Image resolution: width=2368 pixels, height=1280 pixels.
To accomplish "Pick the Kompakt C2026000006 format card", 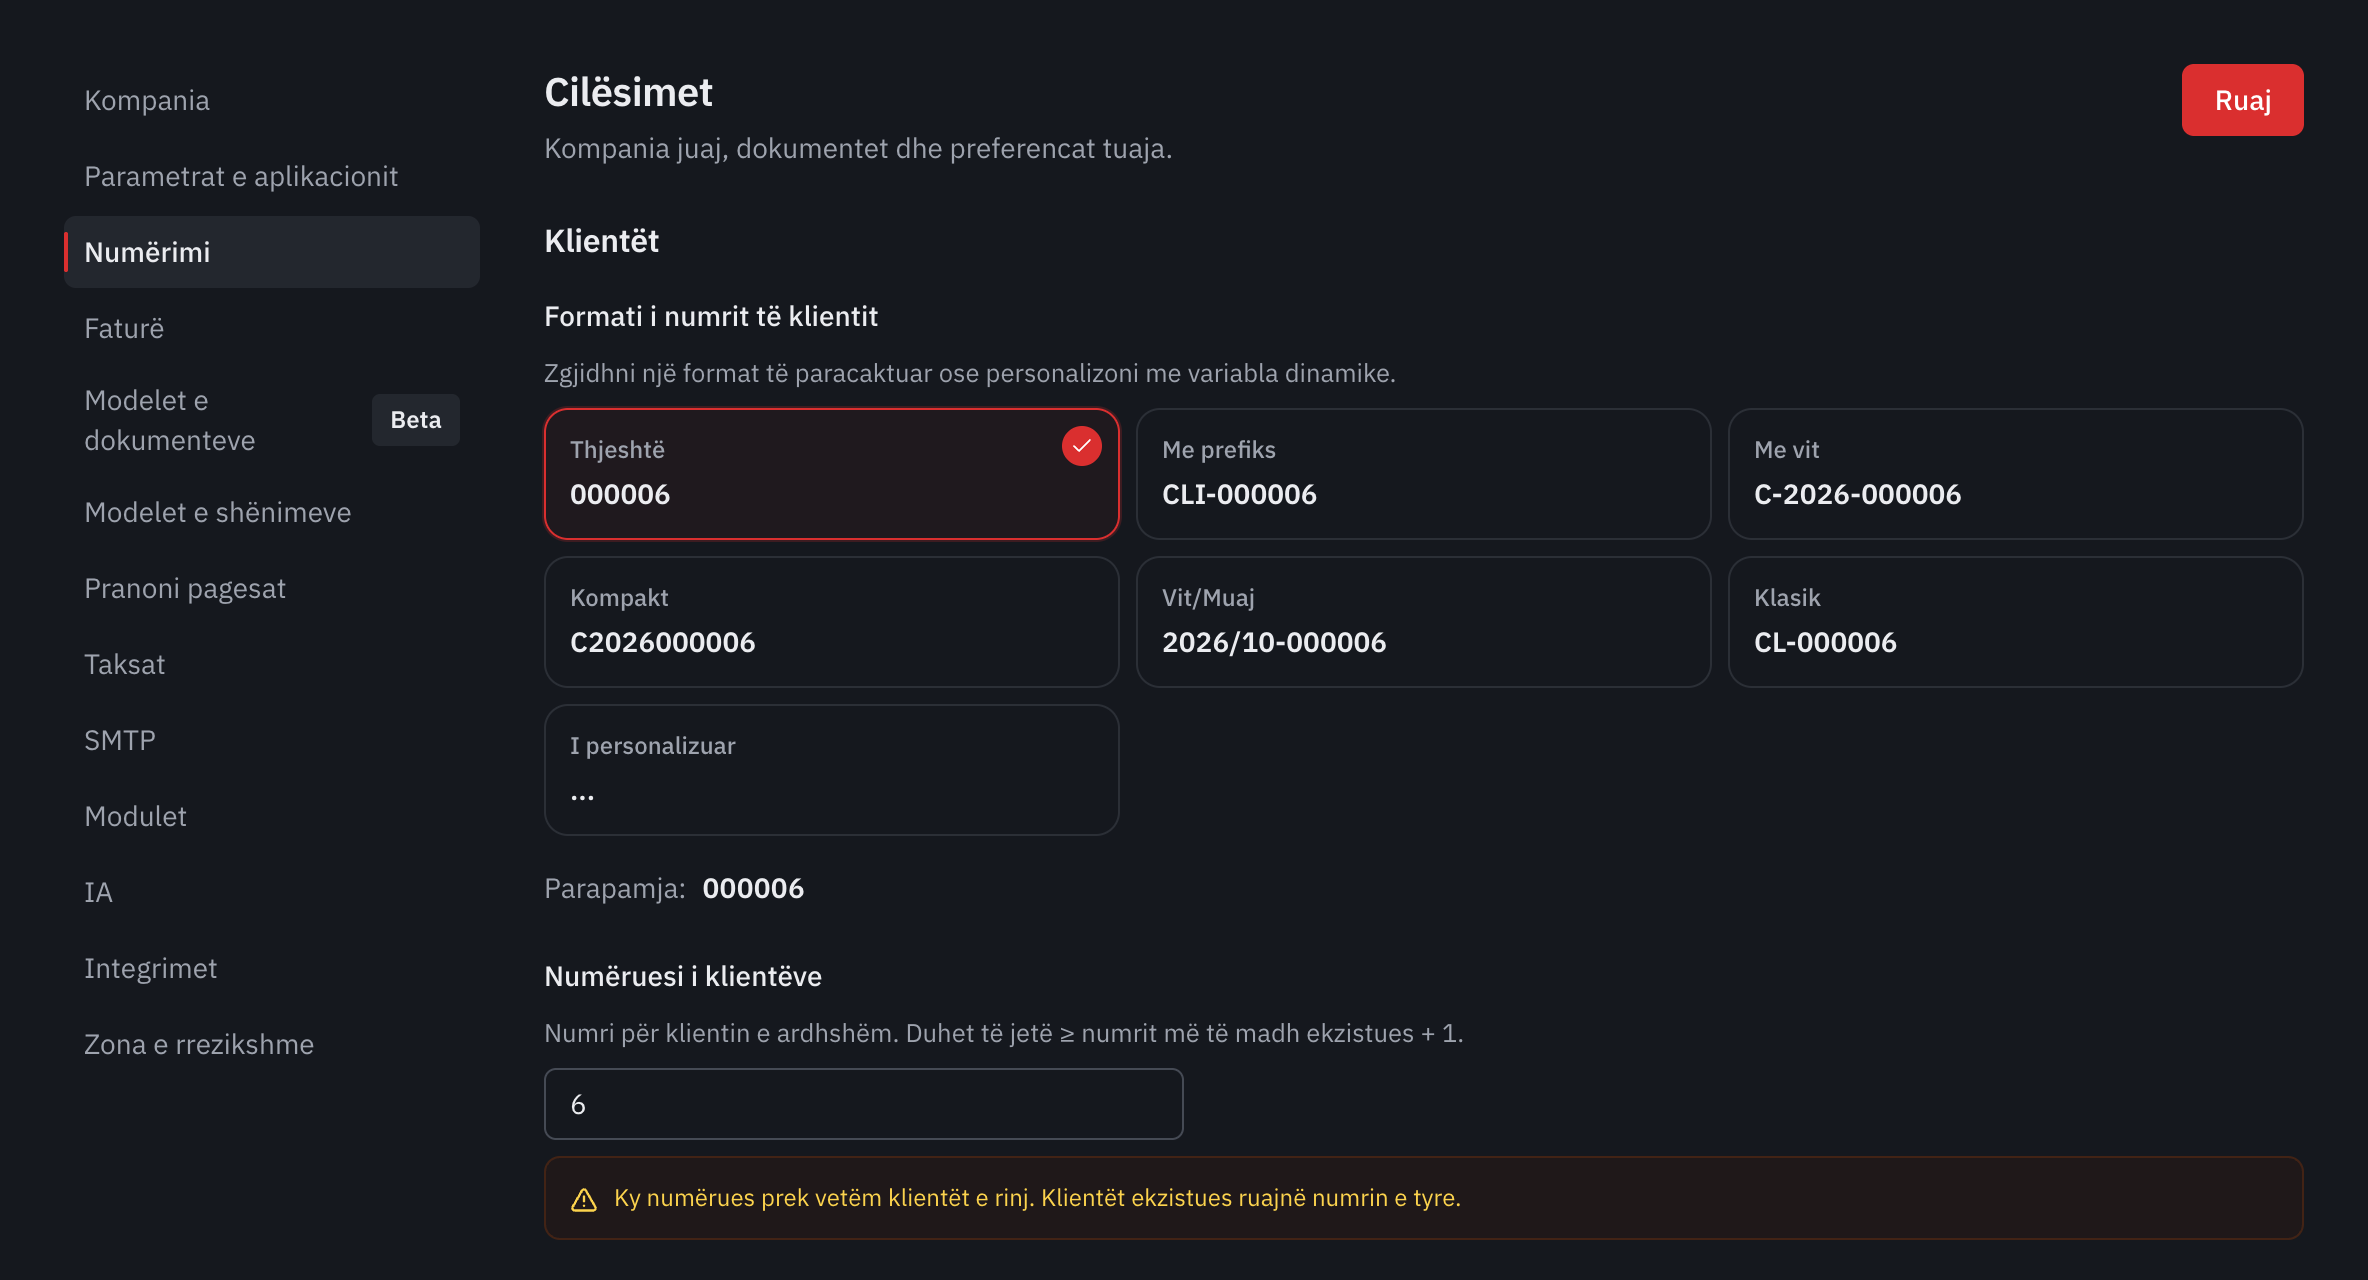I will point(831,622).
